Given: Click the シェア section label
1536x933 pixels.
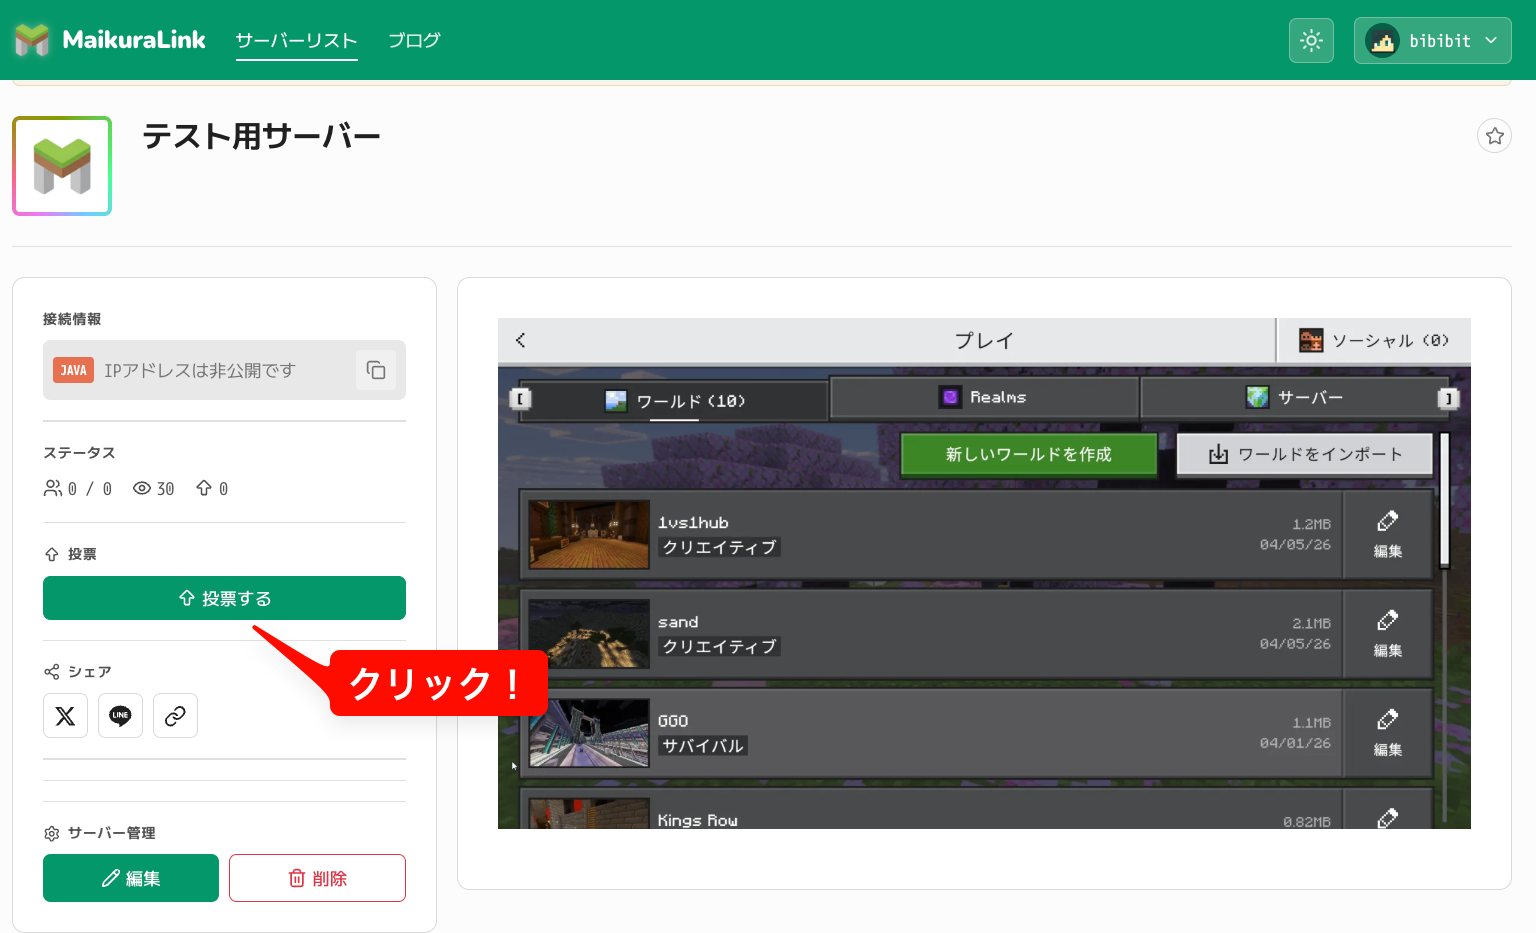Looking at the screenshot, I should (89, 671).
